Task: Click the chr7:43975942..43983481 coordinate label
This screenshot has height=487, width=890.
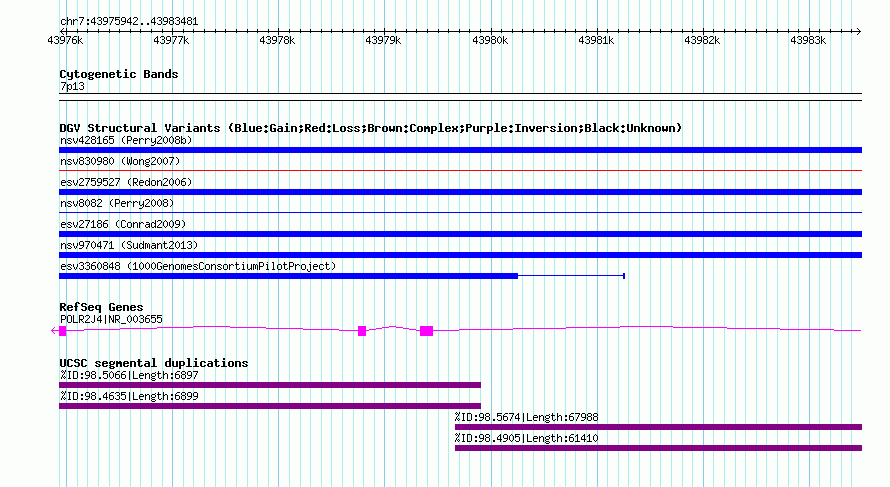Action: point(129,22)
